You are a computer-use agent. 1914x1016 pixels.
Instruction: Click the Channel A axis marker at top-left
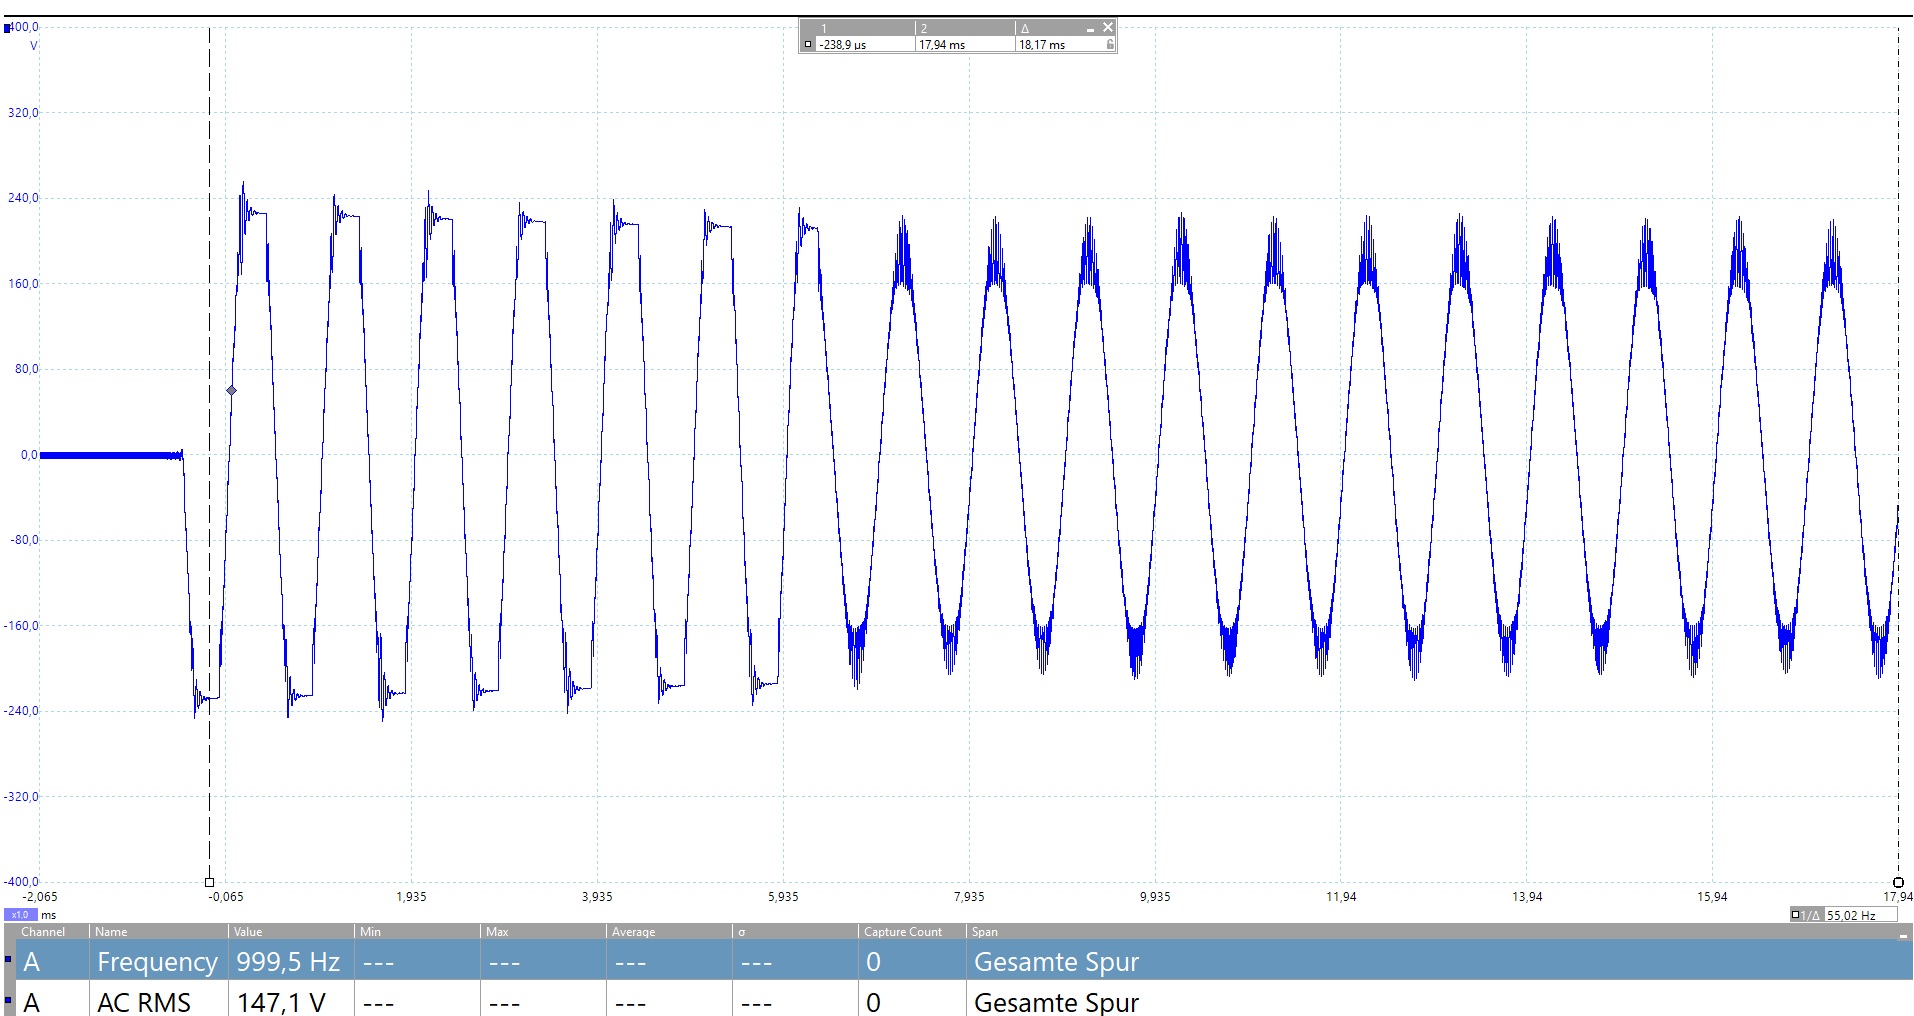8,28
